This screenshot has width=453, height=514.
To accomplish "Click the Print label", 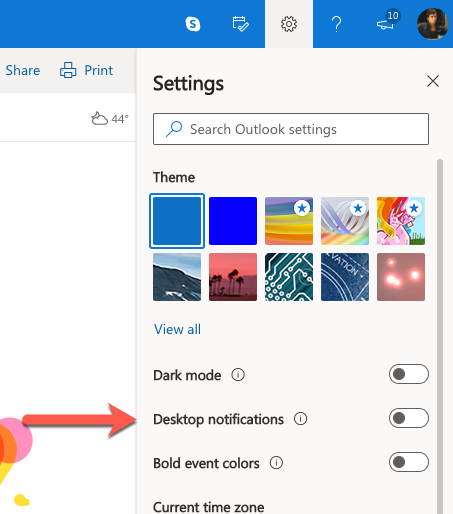I will (99, 70).
